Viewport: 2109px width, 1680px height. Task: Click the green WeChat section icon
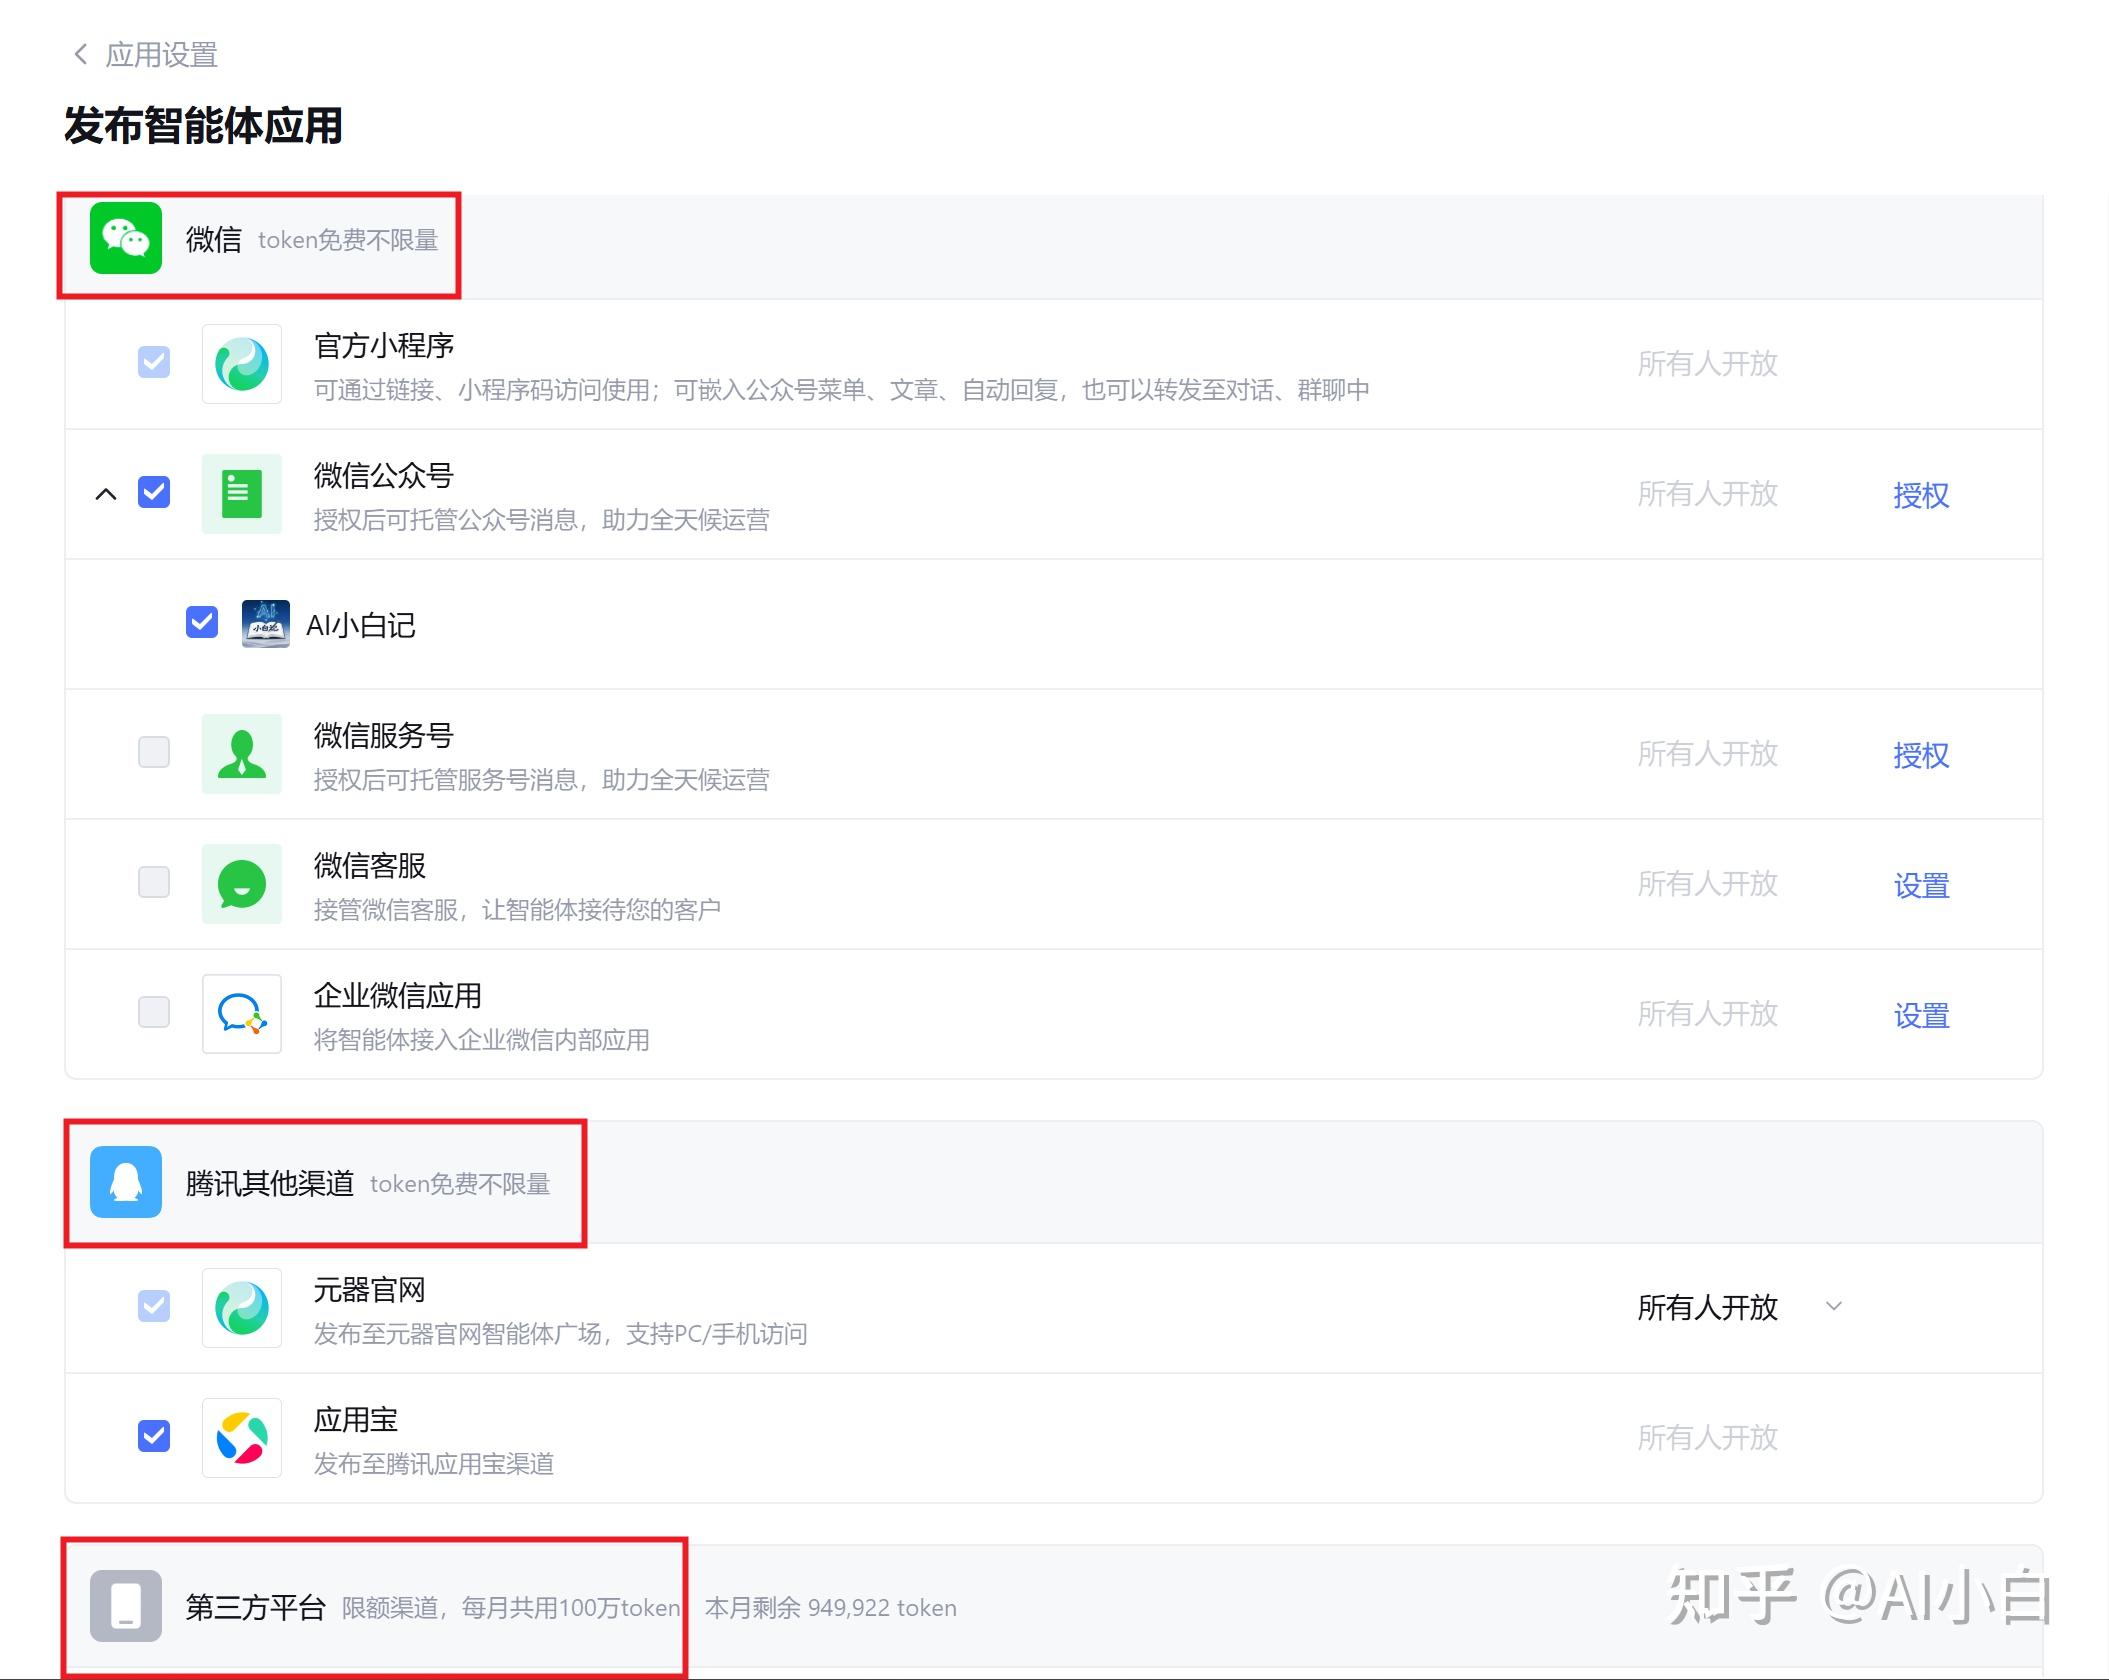pyautogui.click(x=126, y=238)
